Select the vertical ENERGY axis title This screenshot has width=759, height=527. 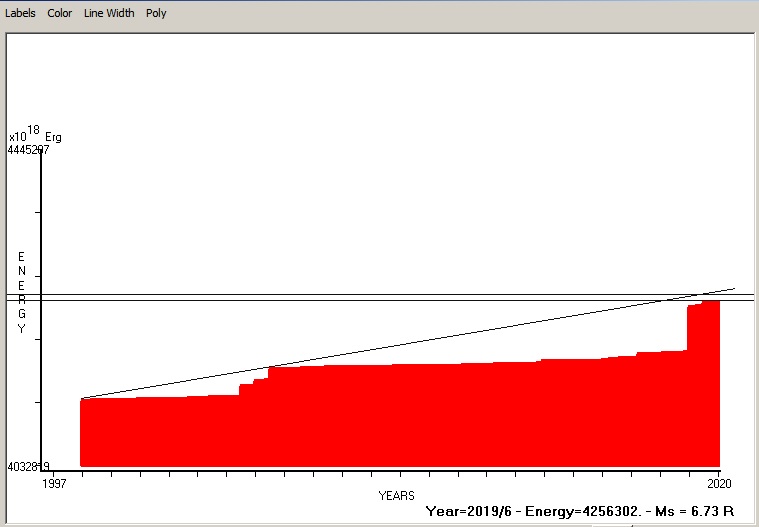21,292
